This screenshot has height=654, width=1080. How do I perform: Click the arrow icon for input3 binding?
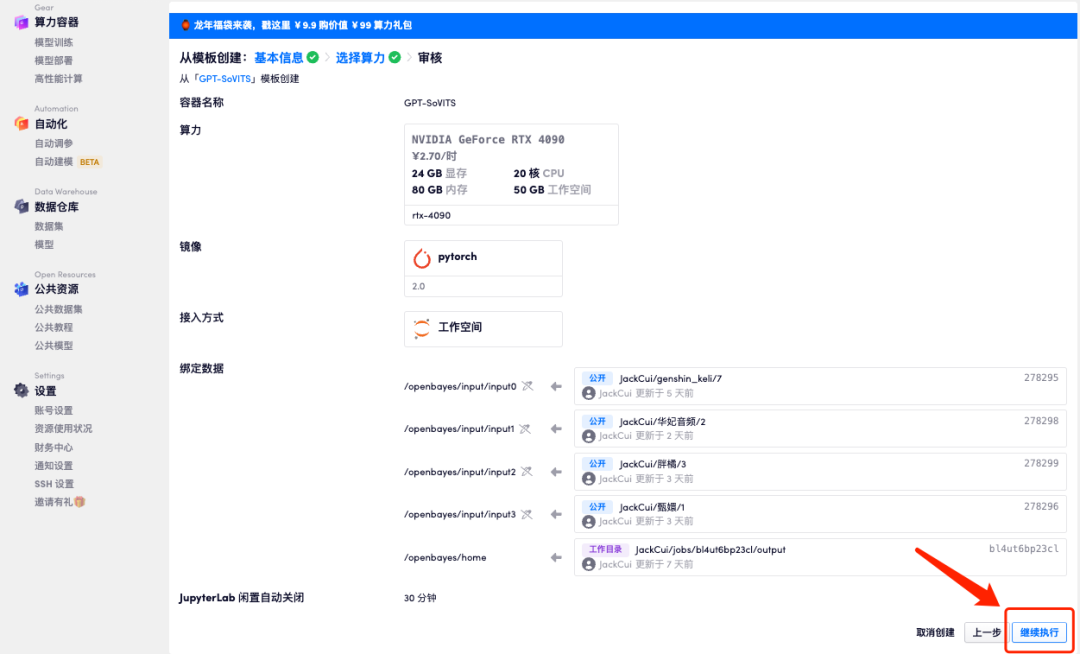click(556, 515)
